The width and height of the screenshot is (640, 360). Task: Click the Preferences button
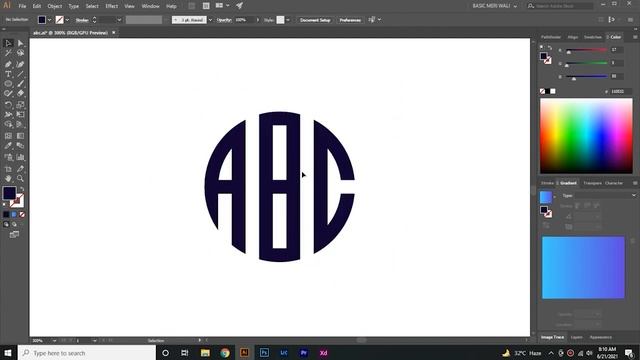pyautogui.click(x=350, y=20)
